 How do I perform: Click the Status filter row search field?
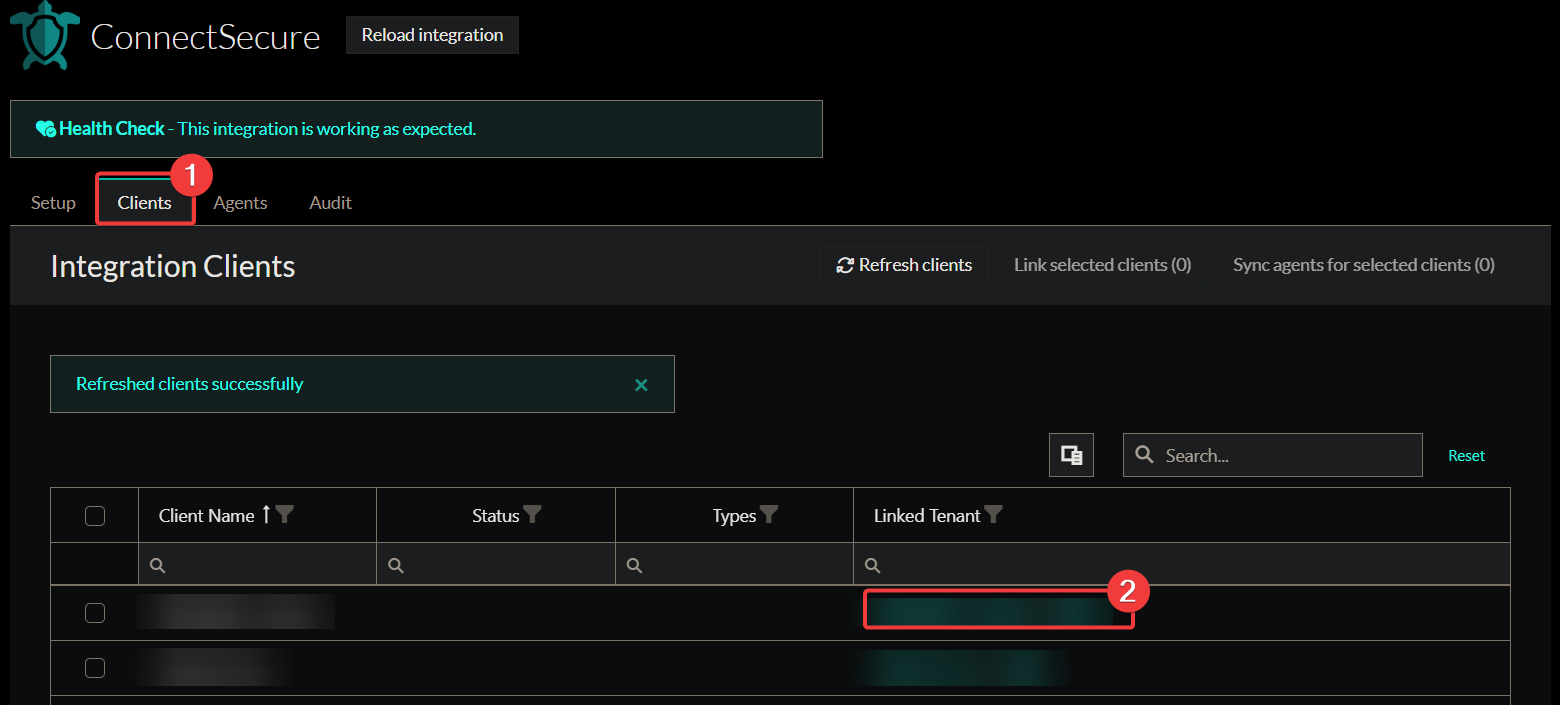pos(505,565)
